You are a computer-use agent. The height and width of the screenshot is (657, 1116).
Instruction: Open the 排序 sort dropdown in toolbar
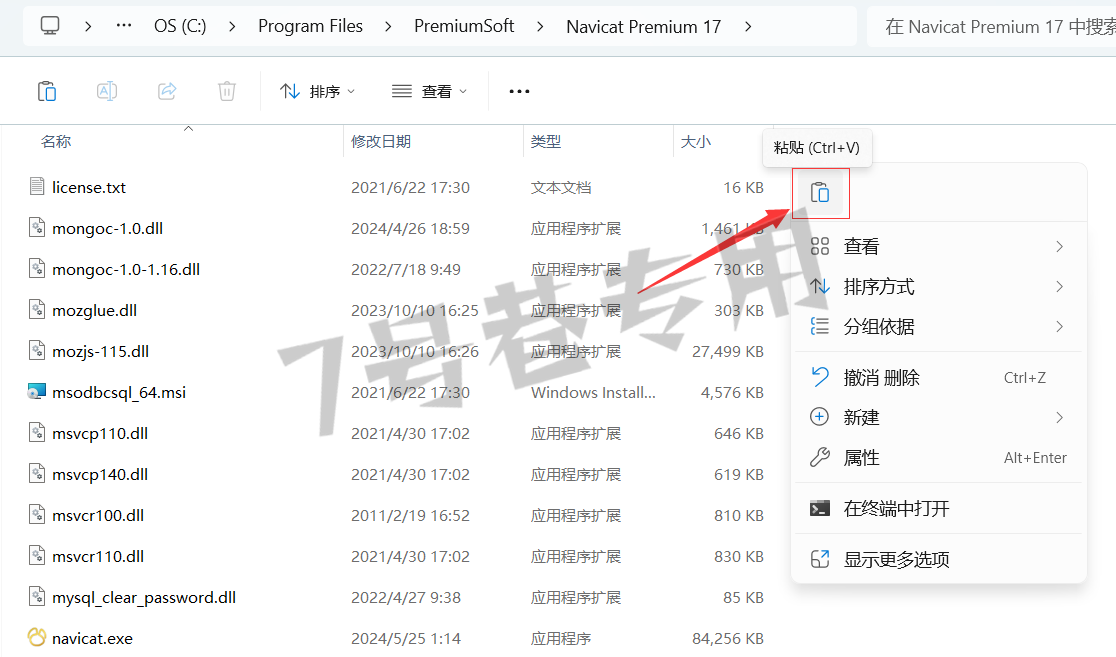pyautogui.click(x=317, y=91)
